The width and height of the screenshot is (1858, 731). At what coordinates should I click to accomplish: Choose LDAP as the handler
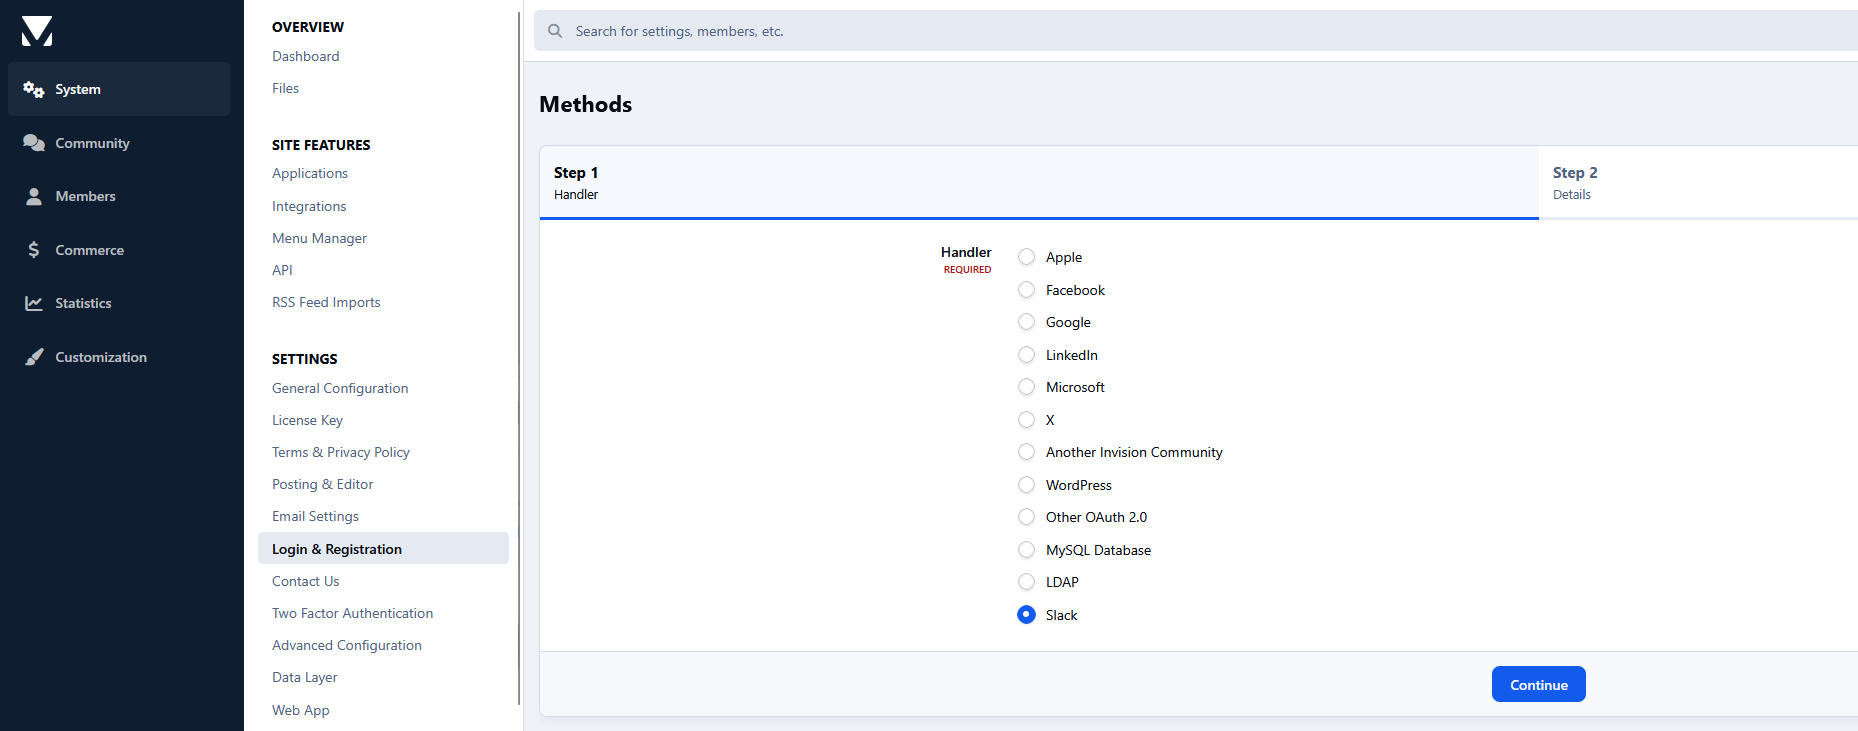click(x=1026, y=582)
